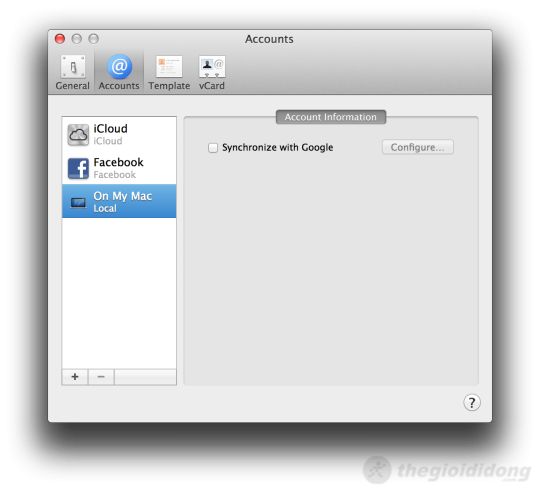This screenshot has width=540, height=489.
Task: Add a new account with plus button
Action: [75, 377]
